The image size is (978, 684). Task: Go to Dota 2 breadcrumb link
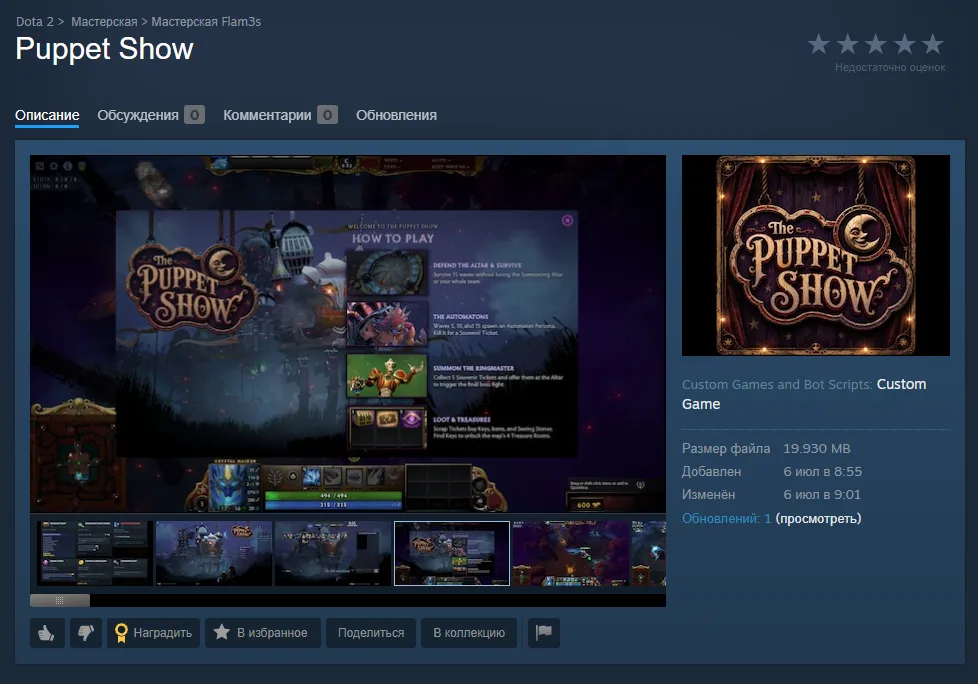pos(34,22)
